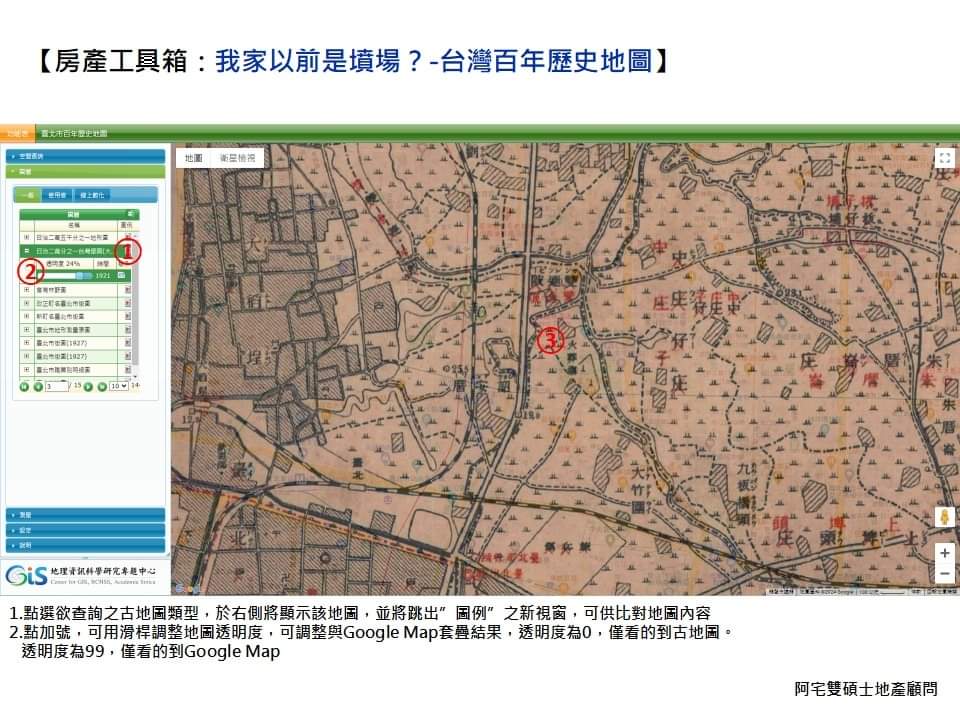Click icon beside the 1921 year label
This screenshot has width=960, height=720.
[121, 275]
